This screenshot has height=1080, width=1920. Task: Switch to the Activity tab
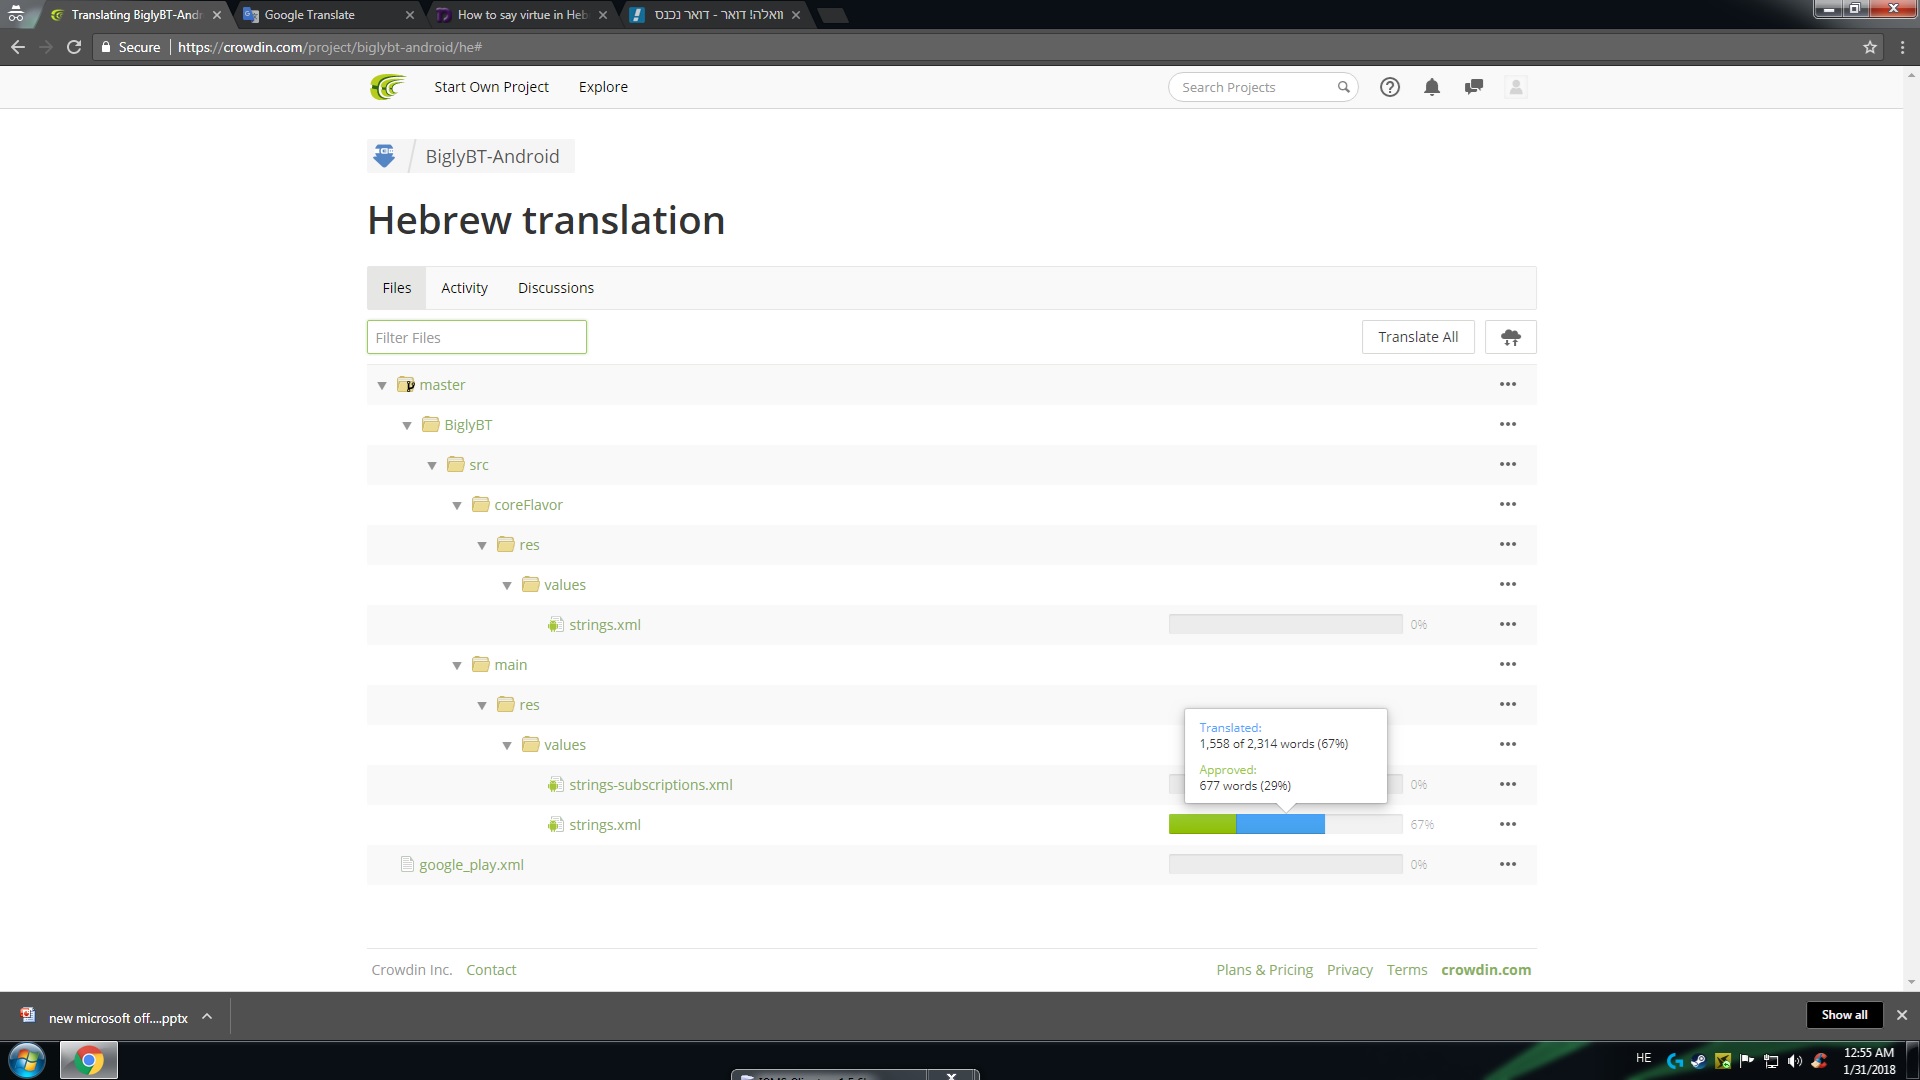pyautogui.click(x=464, y=288)
